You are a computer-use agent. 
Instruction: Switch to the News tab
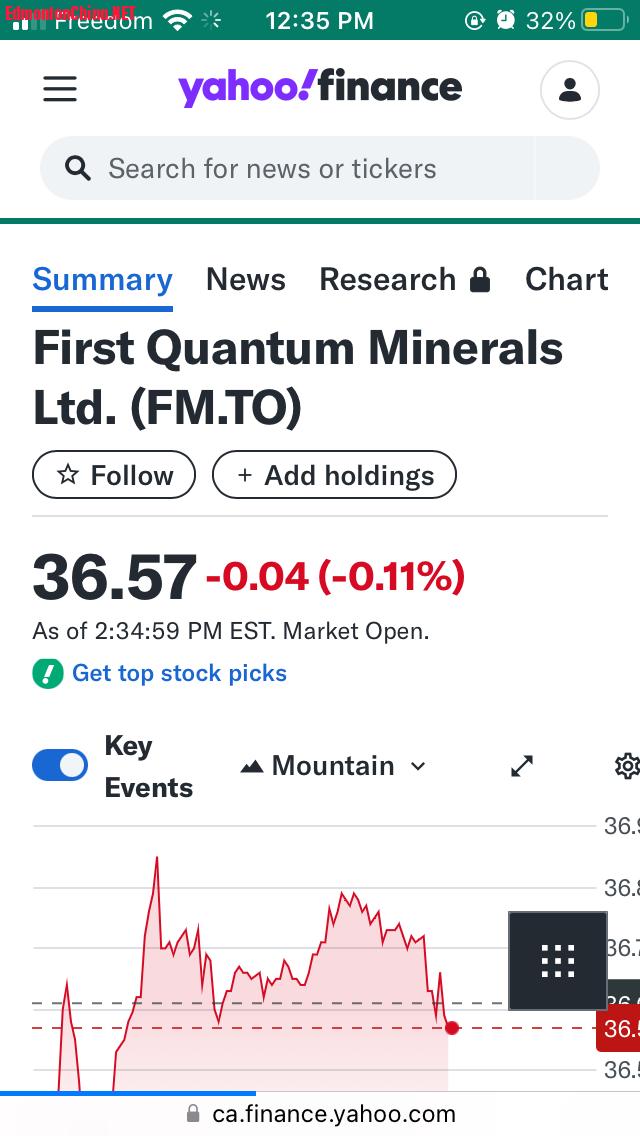[x=246, y=280]
